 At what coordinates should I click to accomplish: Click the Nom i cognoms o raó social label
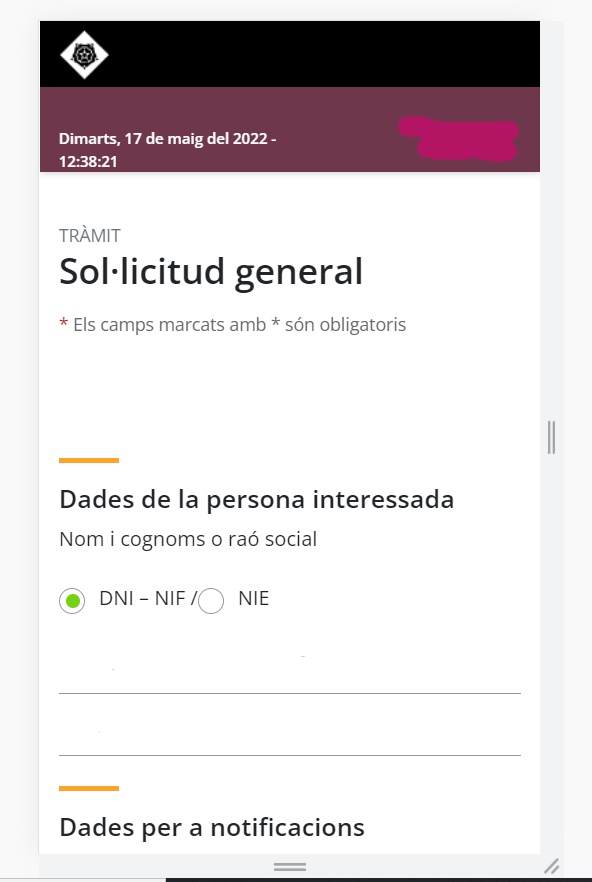point(188,539)
